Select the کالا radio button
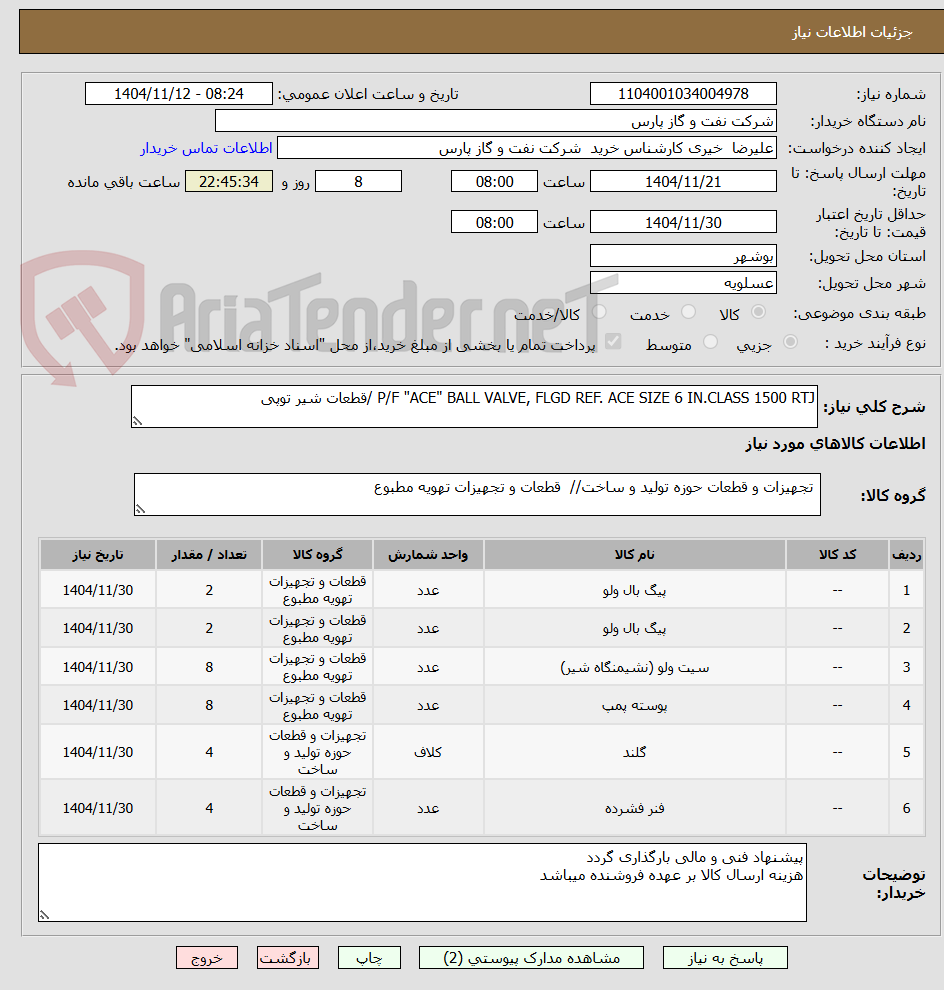 [758, 312]
